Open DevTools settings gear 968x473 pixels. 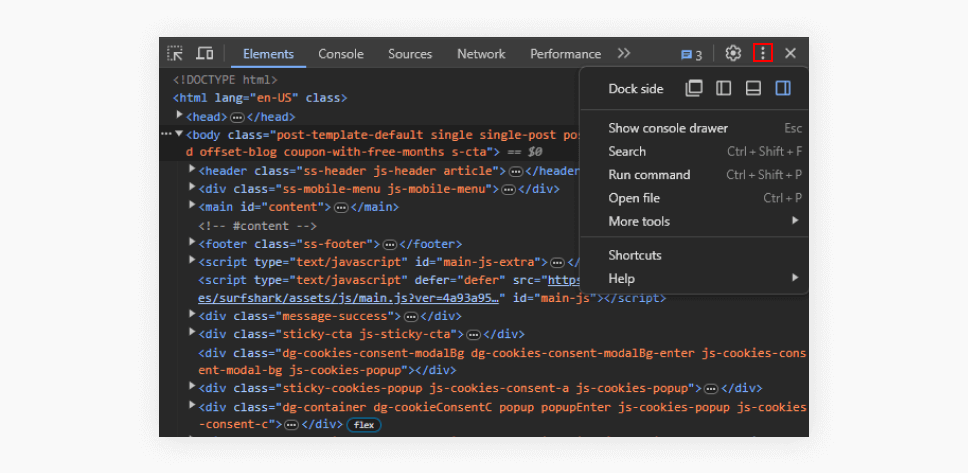click(733, 54)
